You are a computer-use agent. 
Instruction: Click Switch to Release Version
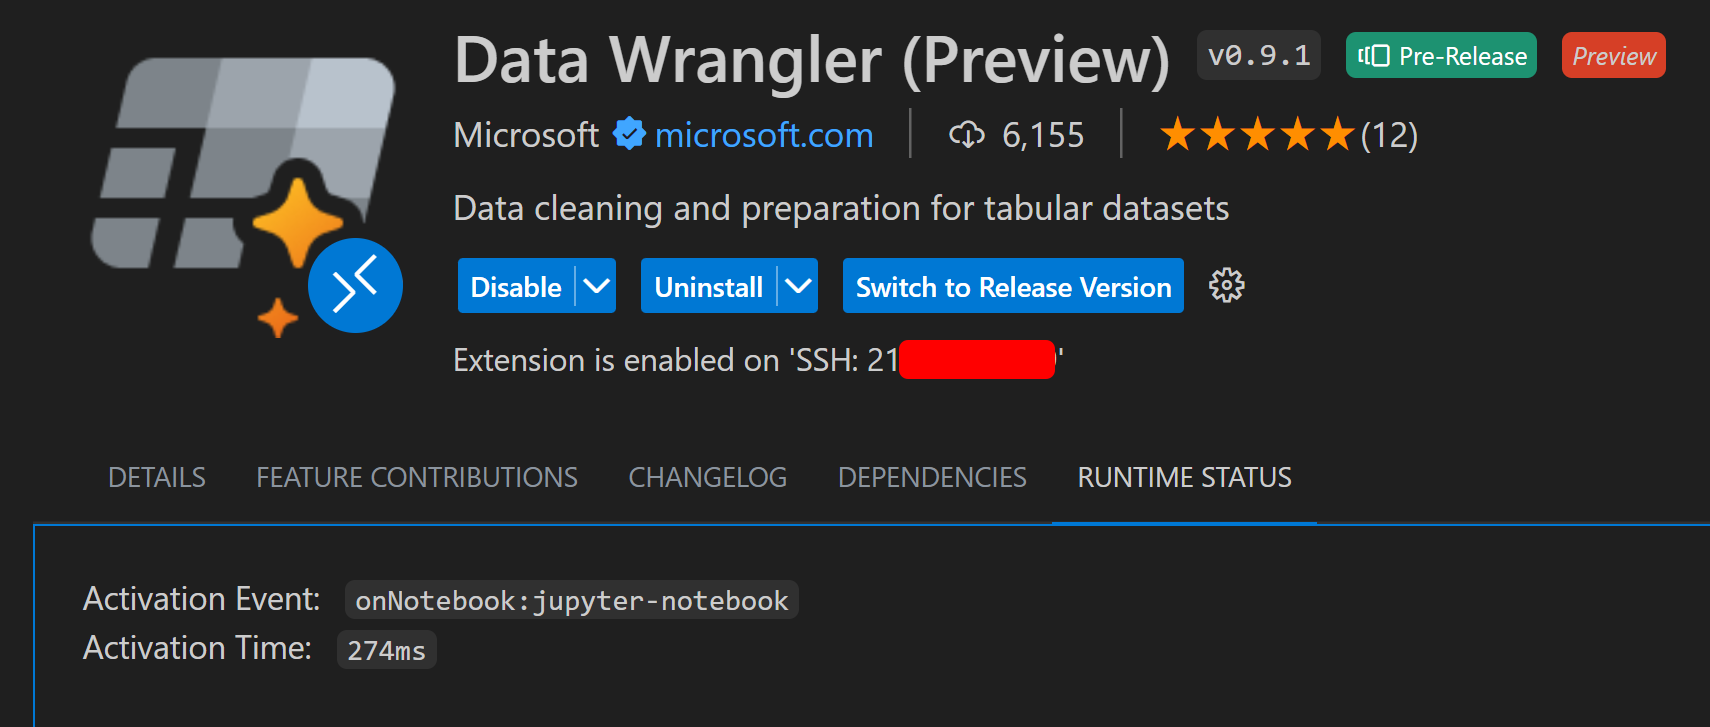point(1012,286)
